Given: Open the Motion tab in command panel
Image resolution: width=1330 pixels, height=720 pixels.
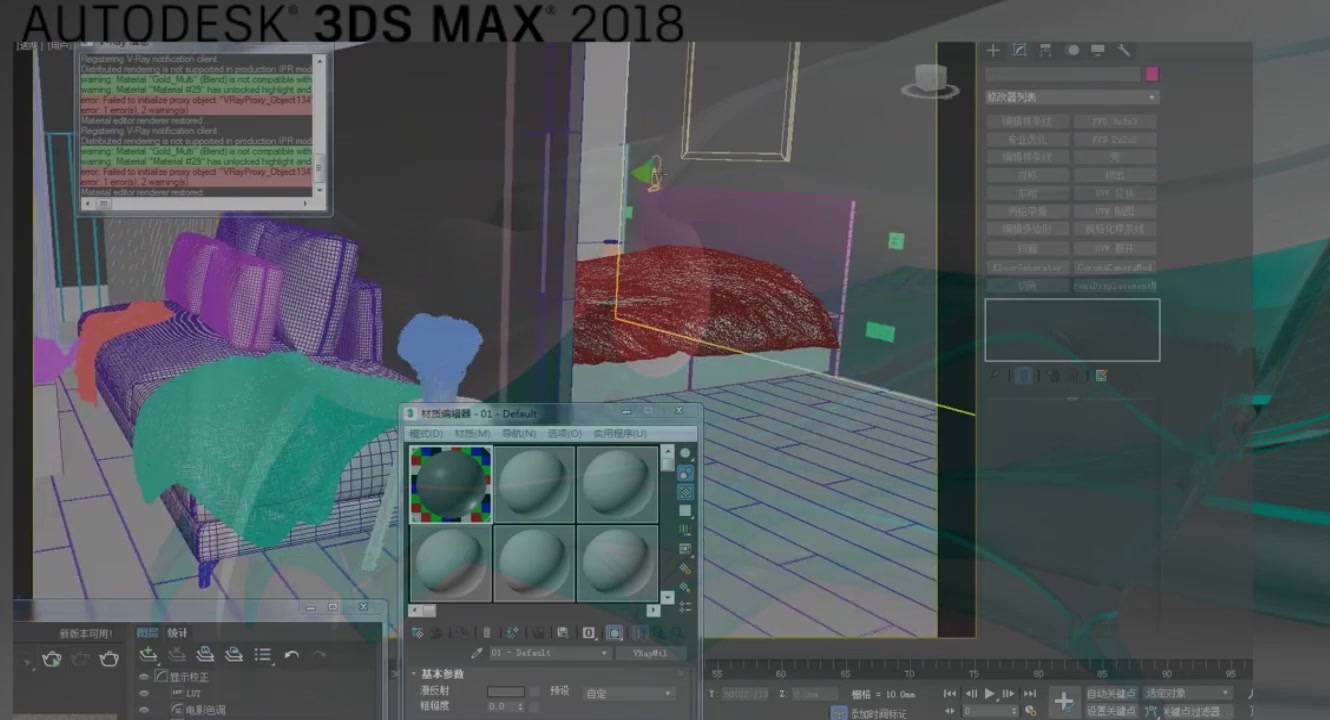Looking at the screenshot, I should pos(1072,50).
